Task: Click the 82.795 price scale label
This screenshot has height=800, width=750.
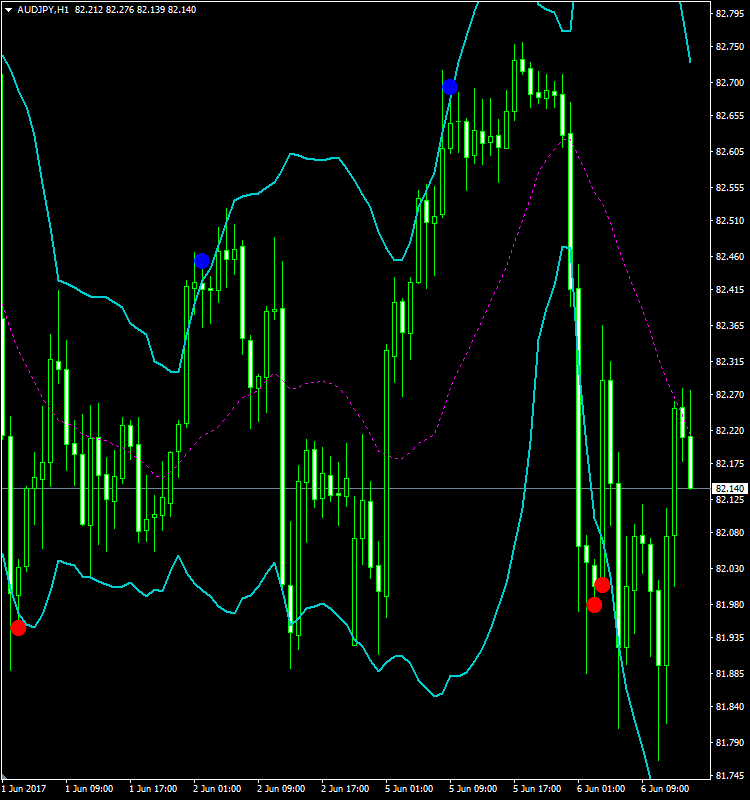Action: 730,14
